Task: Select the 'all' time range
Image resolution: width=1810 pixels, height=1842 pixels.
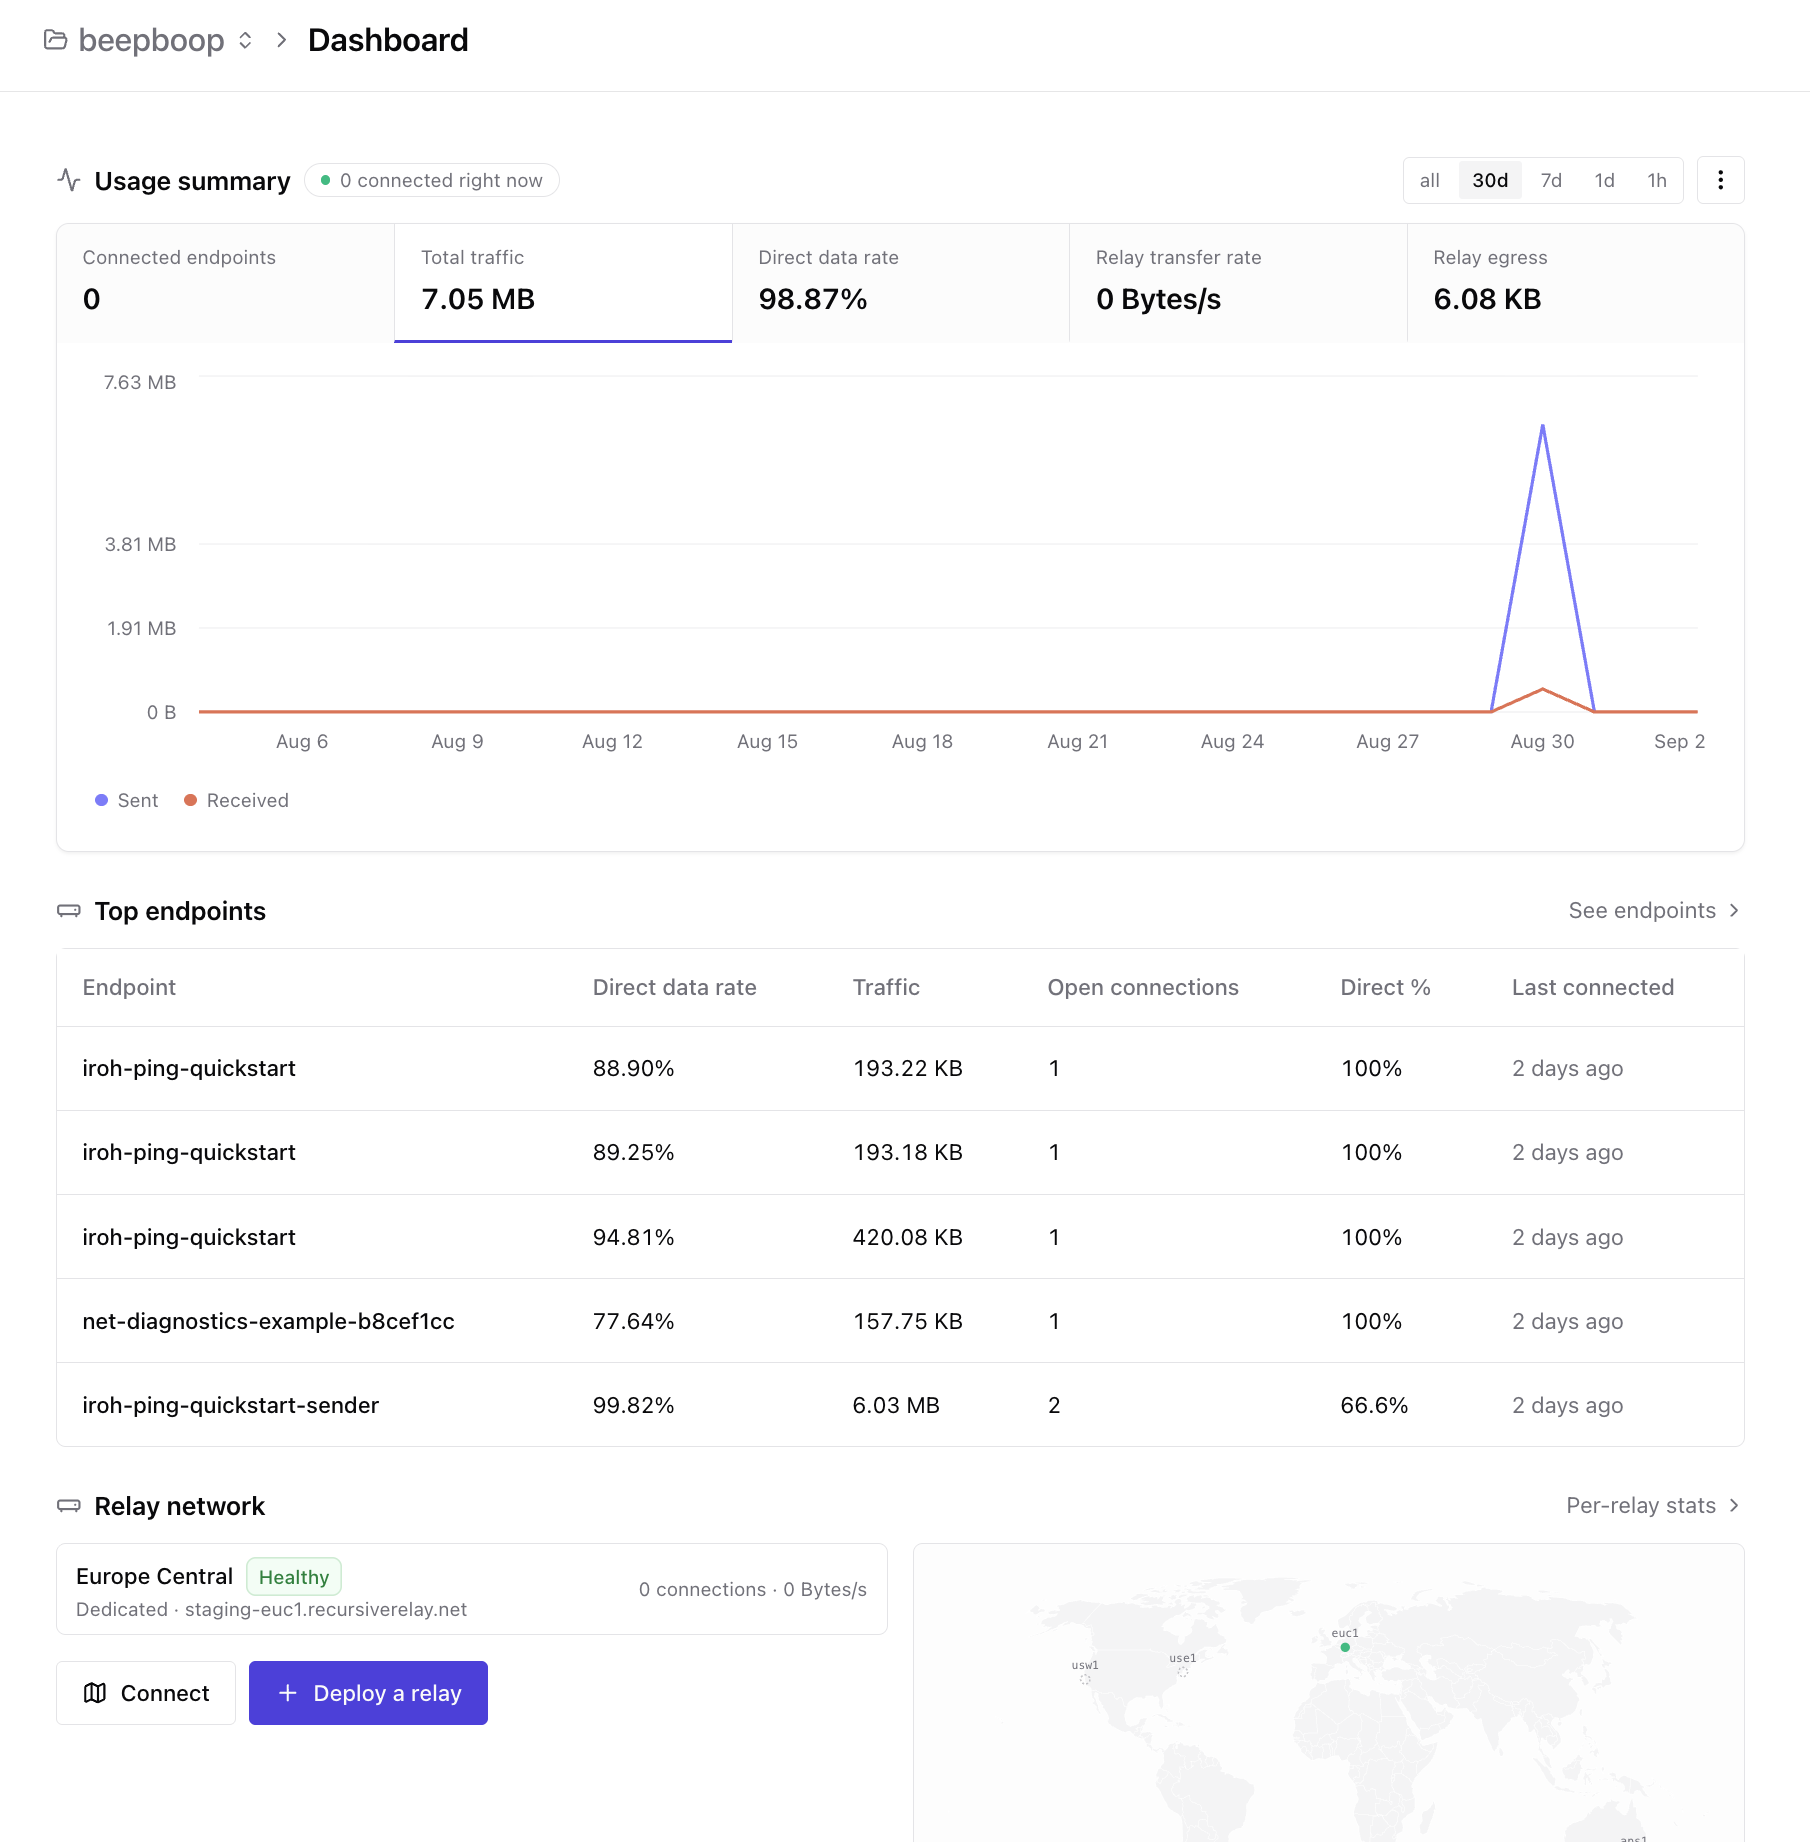Action: (x=1430, y=180)
